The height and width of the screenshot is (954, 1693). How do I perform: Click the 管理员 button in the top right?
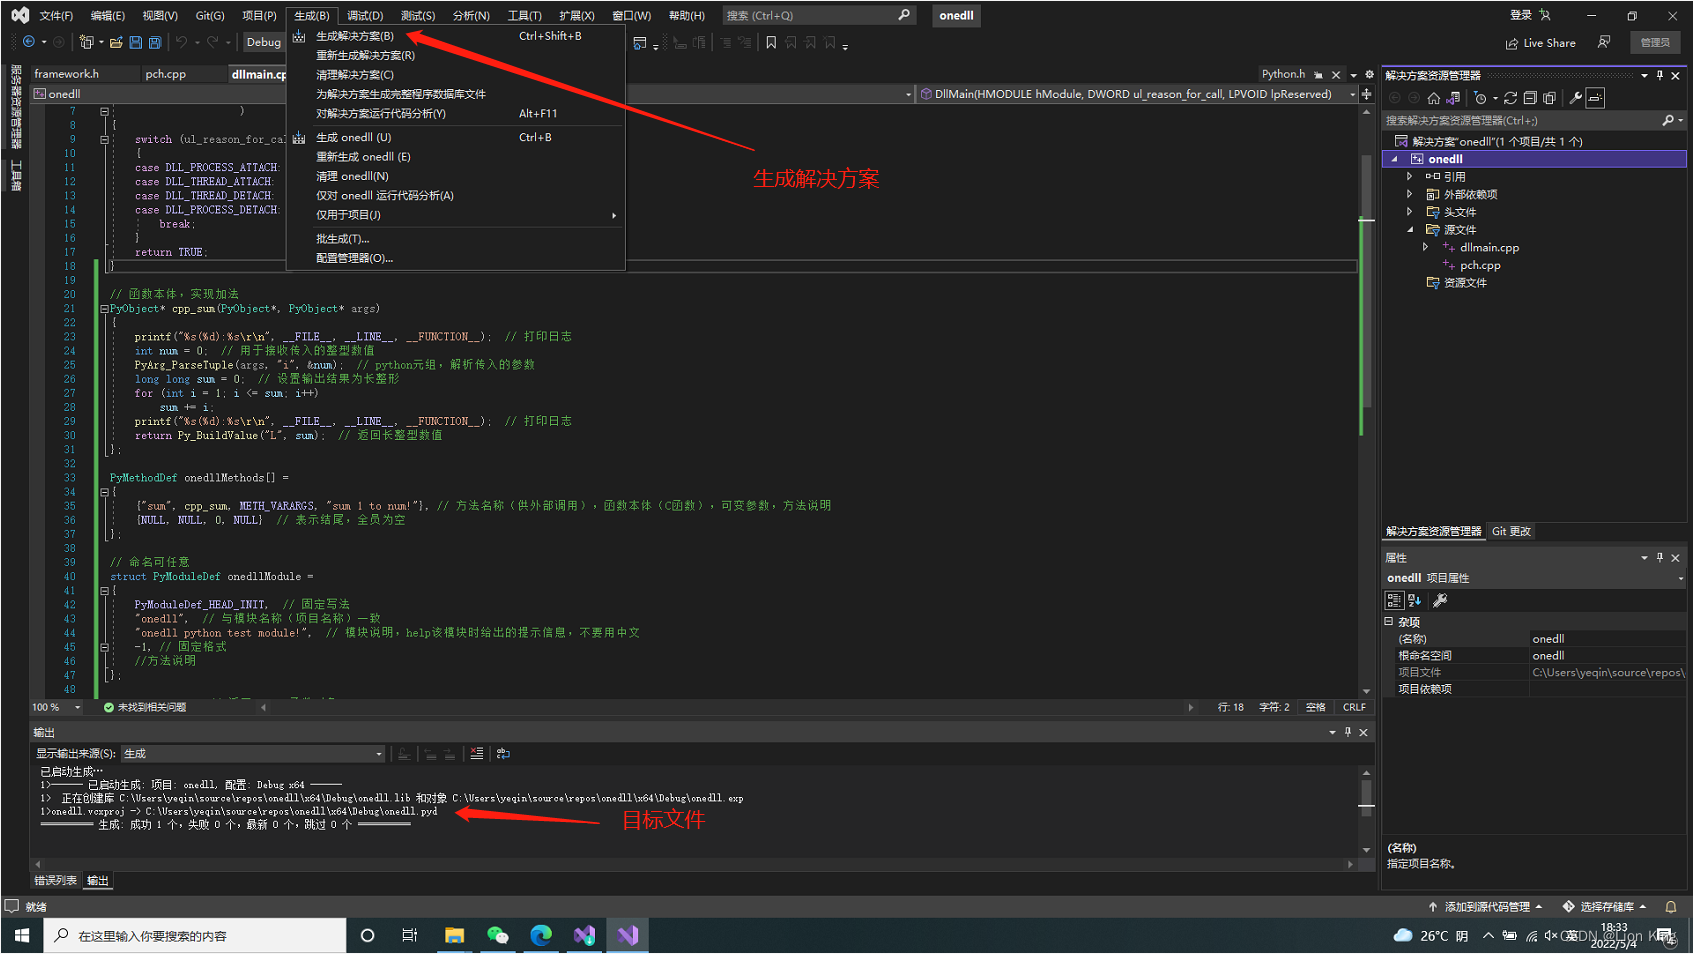[x=1655, y=42]
